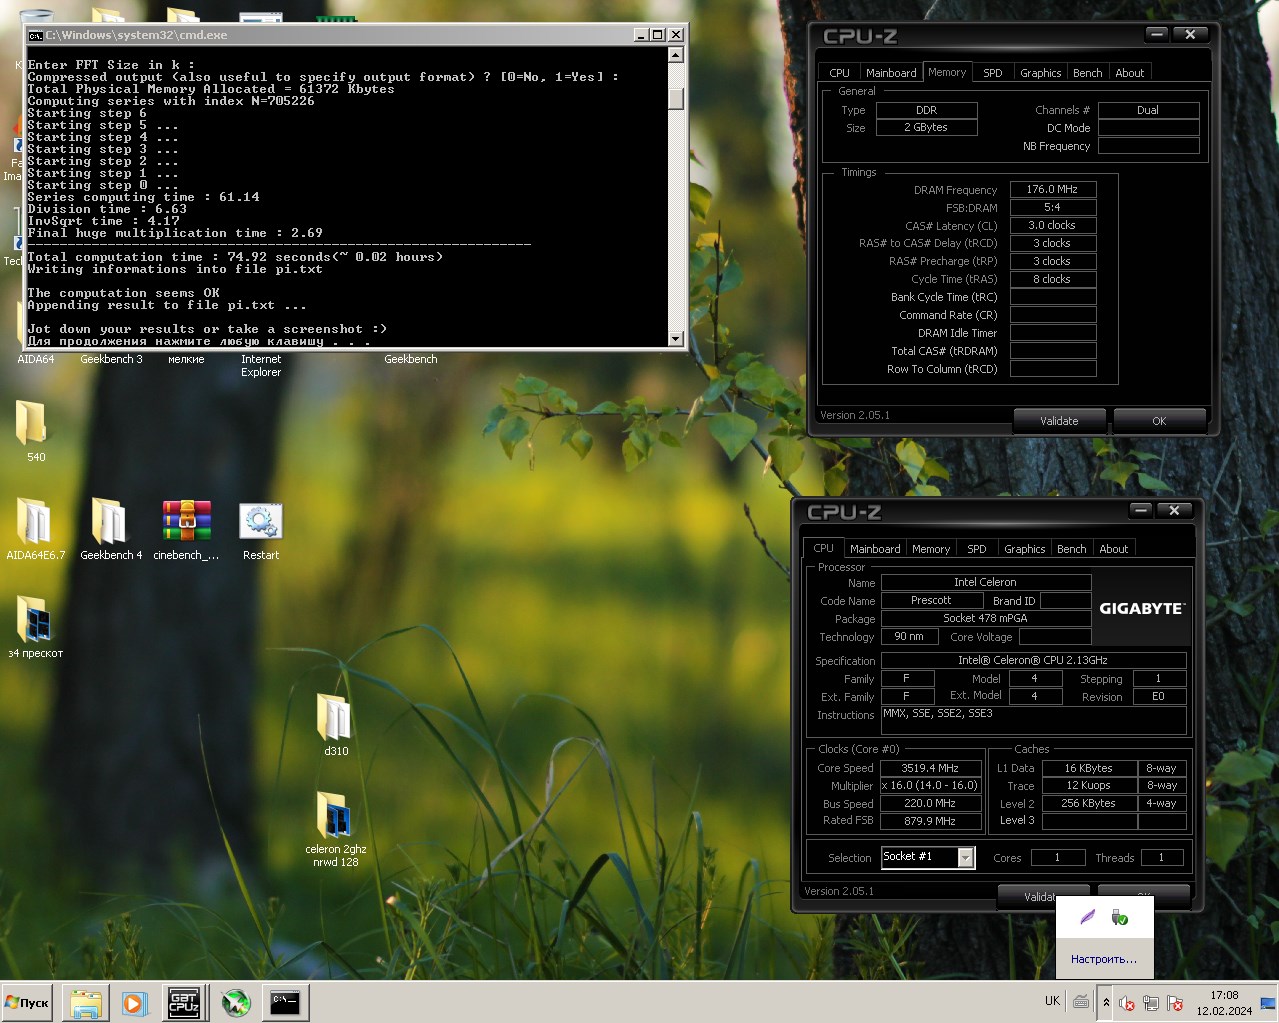Open Mainboard tab in bottom CPU-Z window

coord(875,549)
